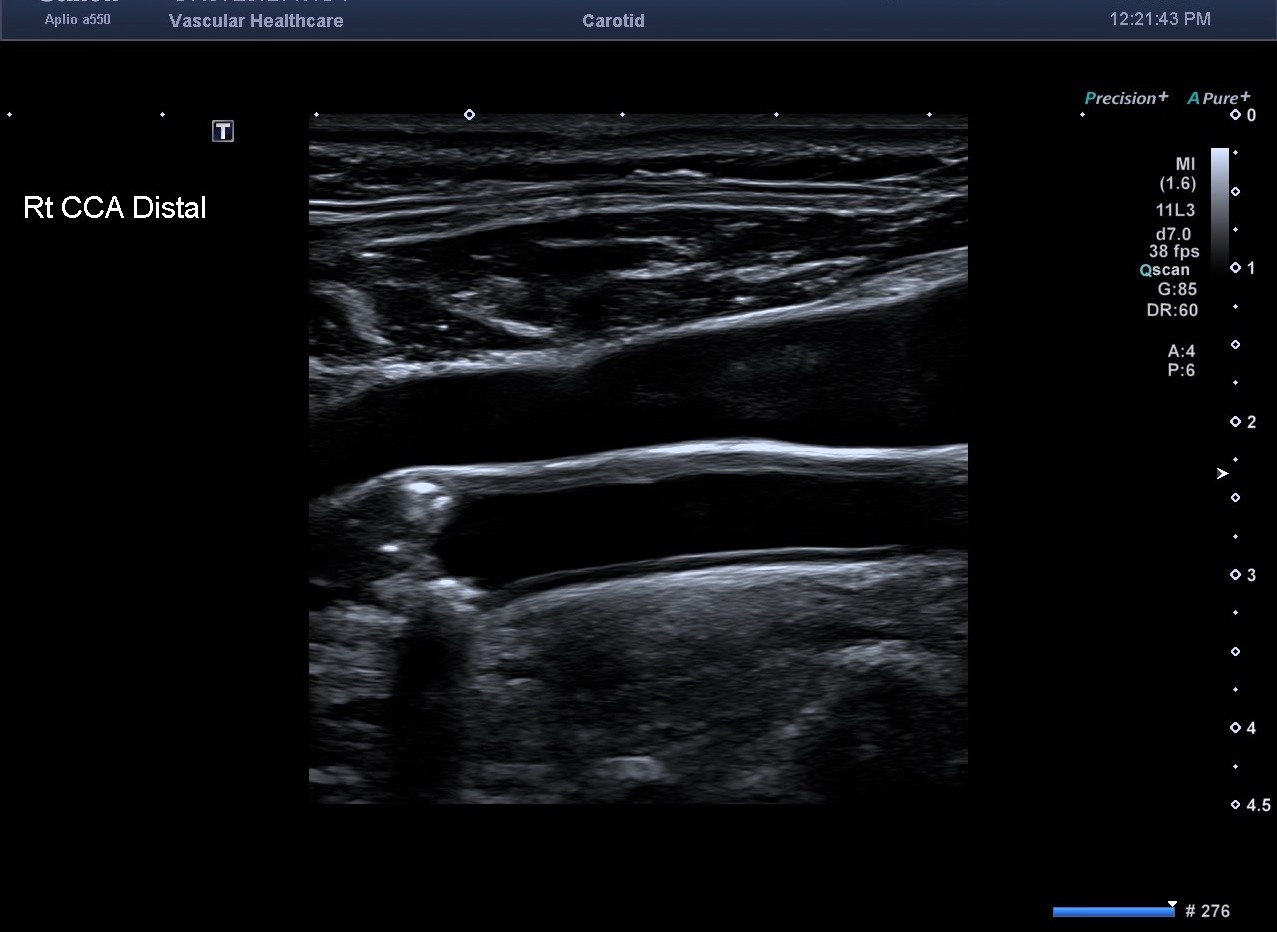The width and height of the screenshot is (1277, 932).
Task: Click the "Qscan" label
Action: tap(1165, 270)
